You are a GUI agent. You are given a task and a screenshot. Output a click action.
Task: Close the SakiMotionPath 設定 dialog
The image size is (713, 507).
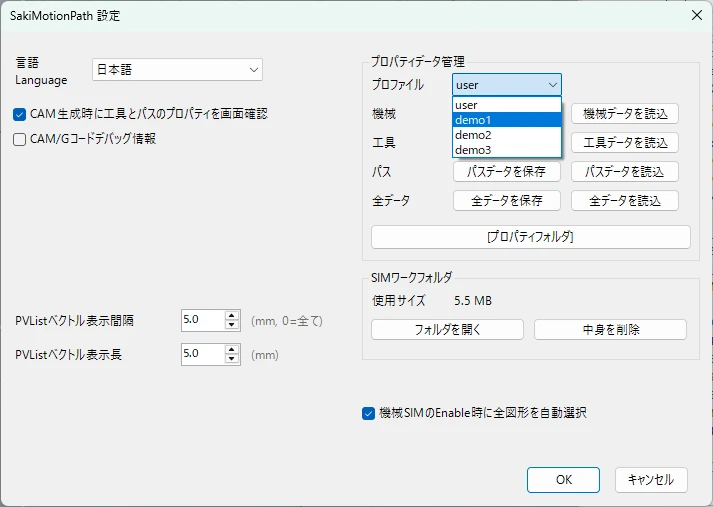coord(697,15)
